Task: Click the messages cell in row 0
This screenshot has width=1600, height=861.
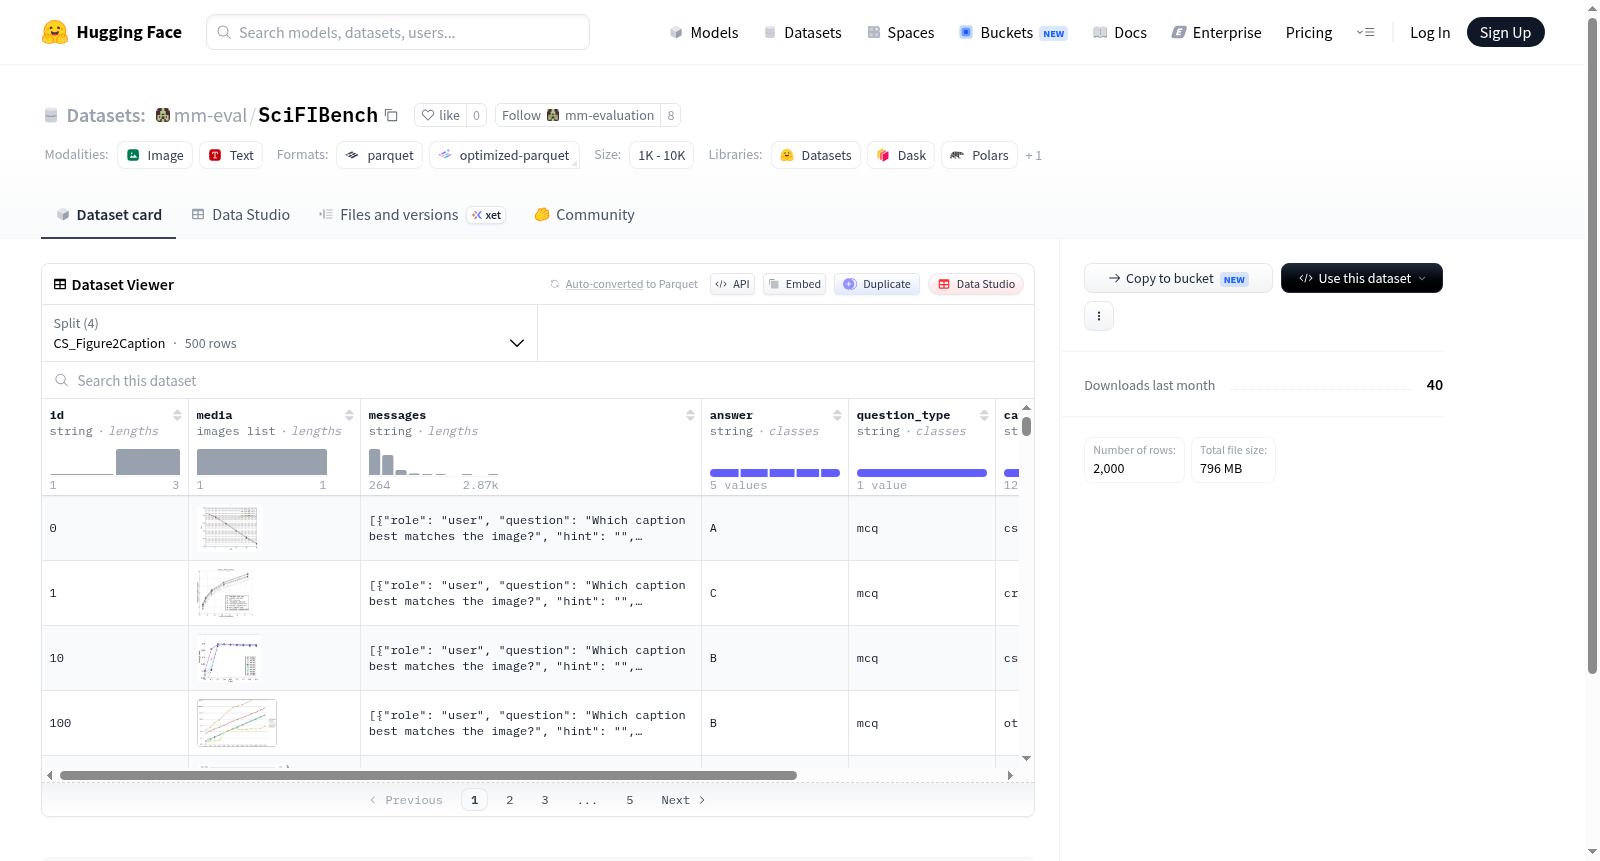Action: point(531,528)
